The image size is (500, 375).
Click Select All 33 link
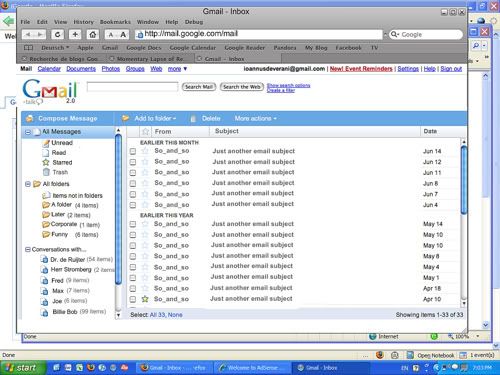point(158,315)
